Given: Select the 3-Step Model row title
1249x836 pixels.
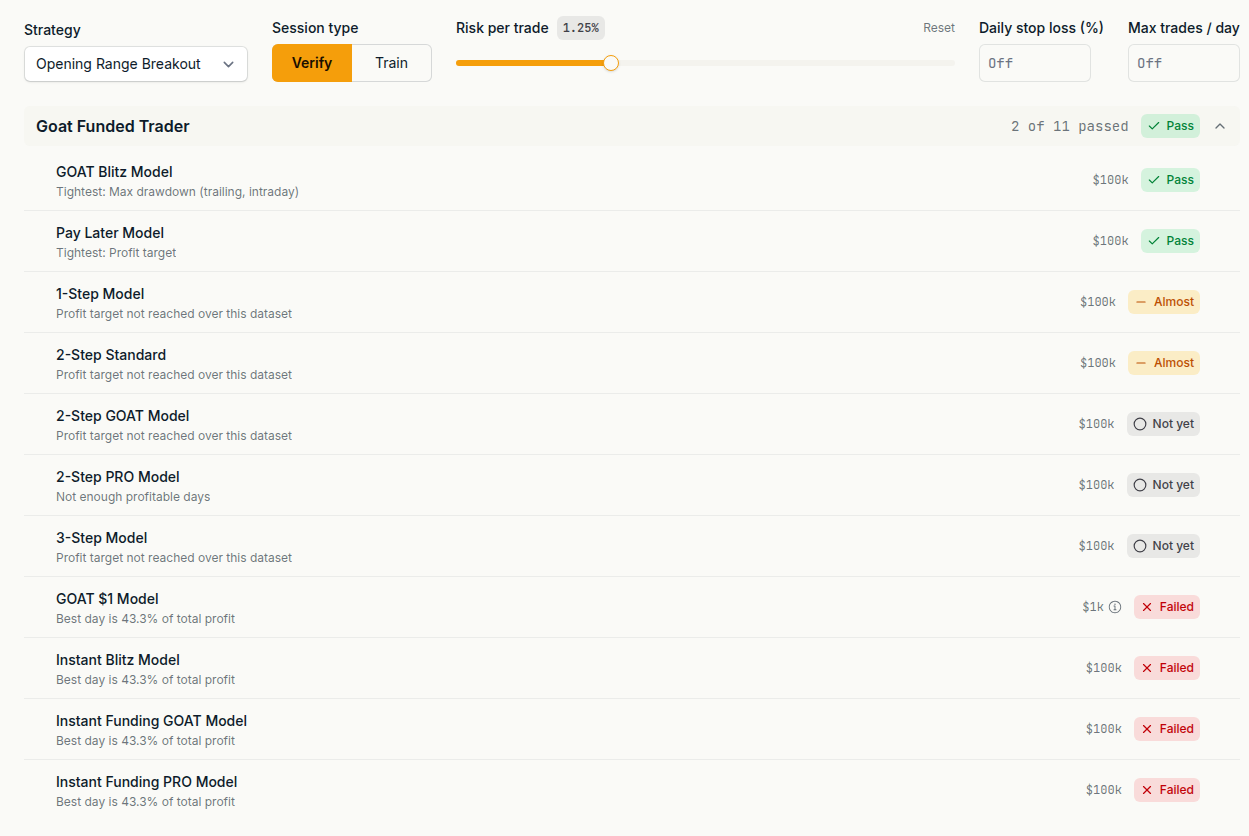Looking at the screenshot, I should (x=102, y=538).
